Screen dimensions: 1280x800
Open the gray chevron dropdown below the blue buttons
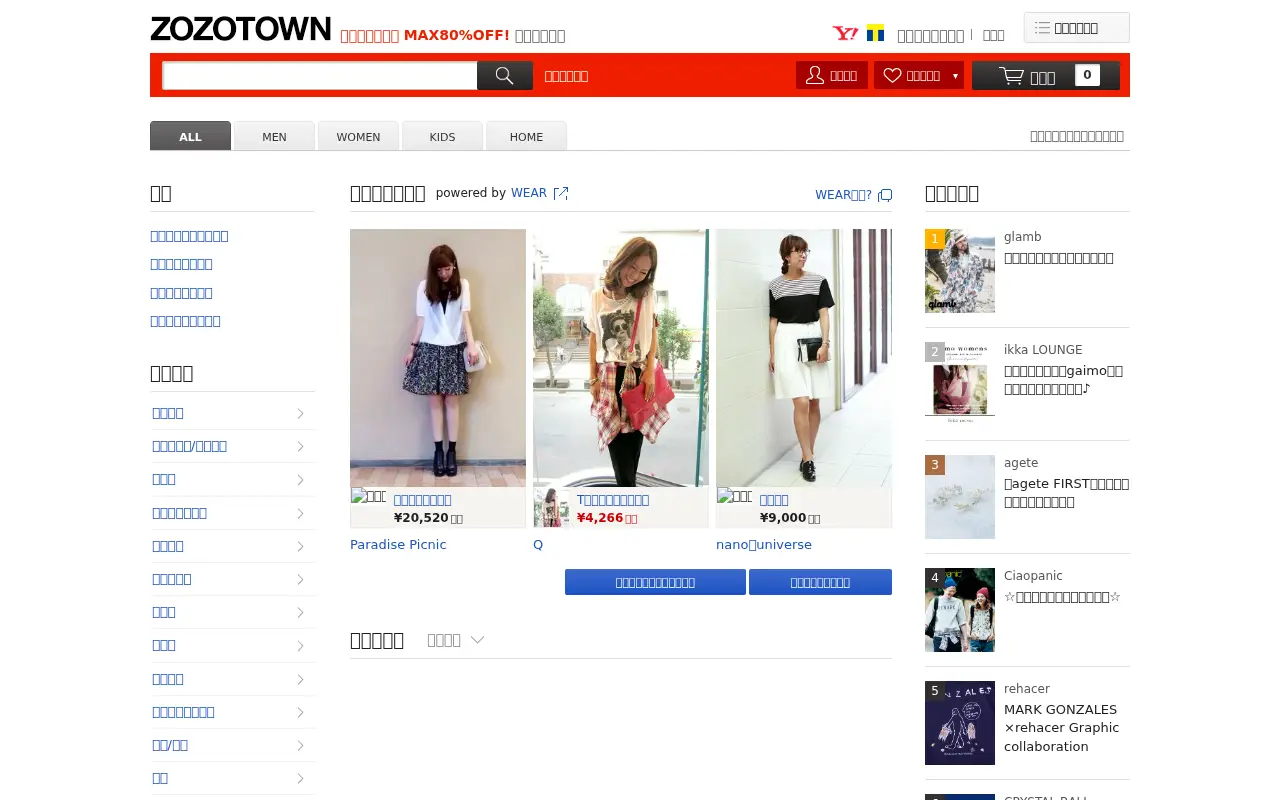pyautogui.click(x=477, y=640)
